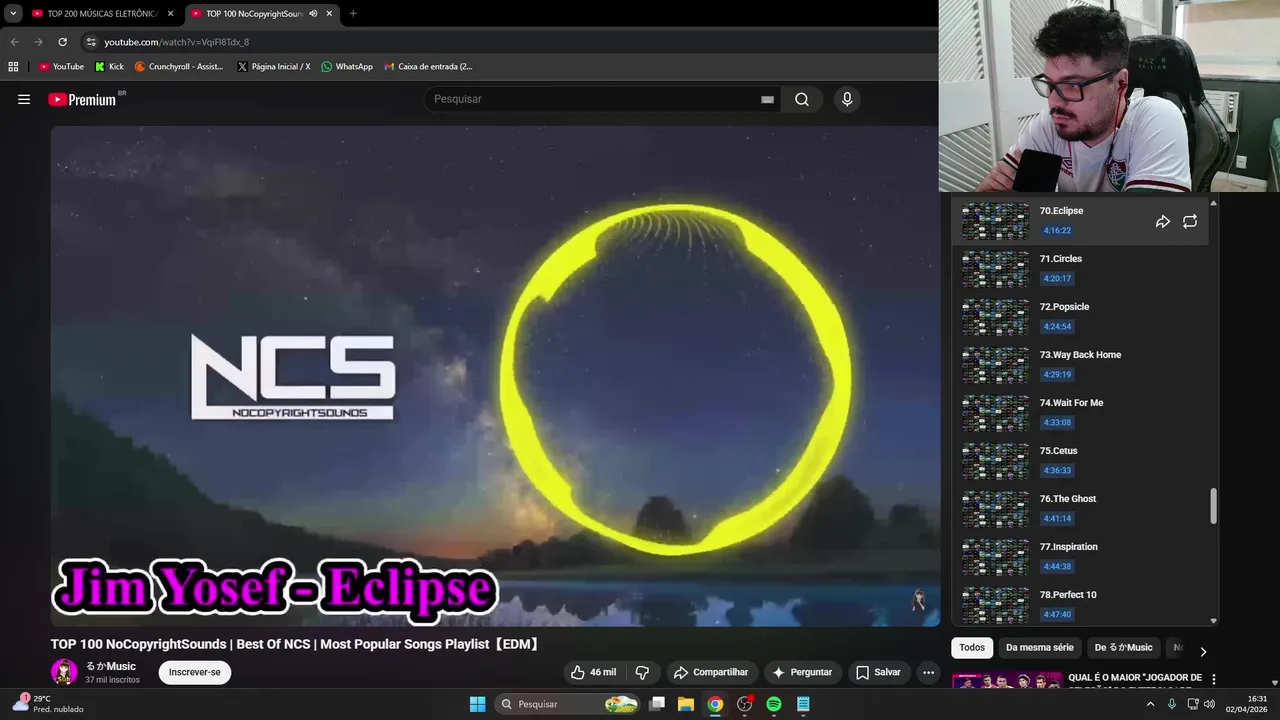Image resolution: width=1280 pixels, height=720 pixels.
Task: Reload the page
Action: pos(62,42)
